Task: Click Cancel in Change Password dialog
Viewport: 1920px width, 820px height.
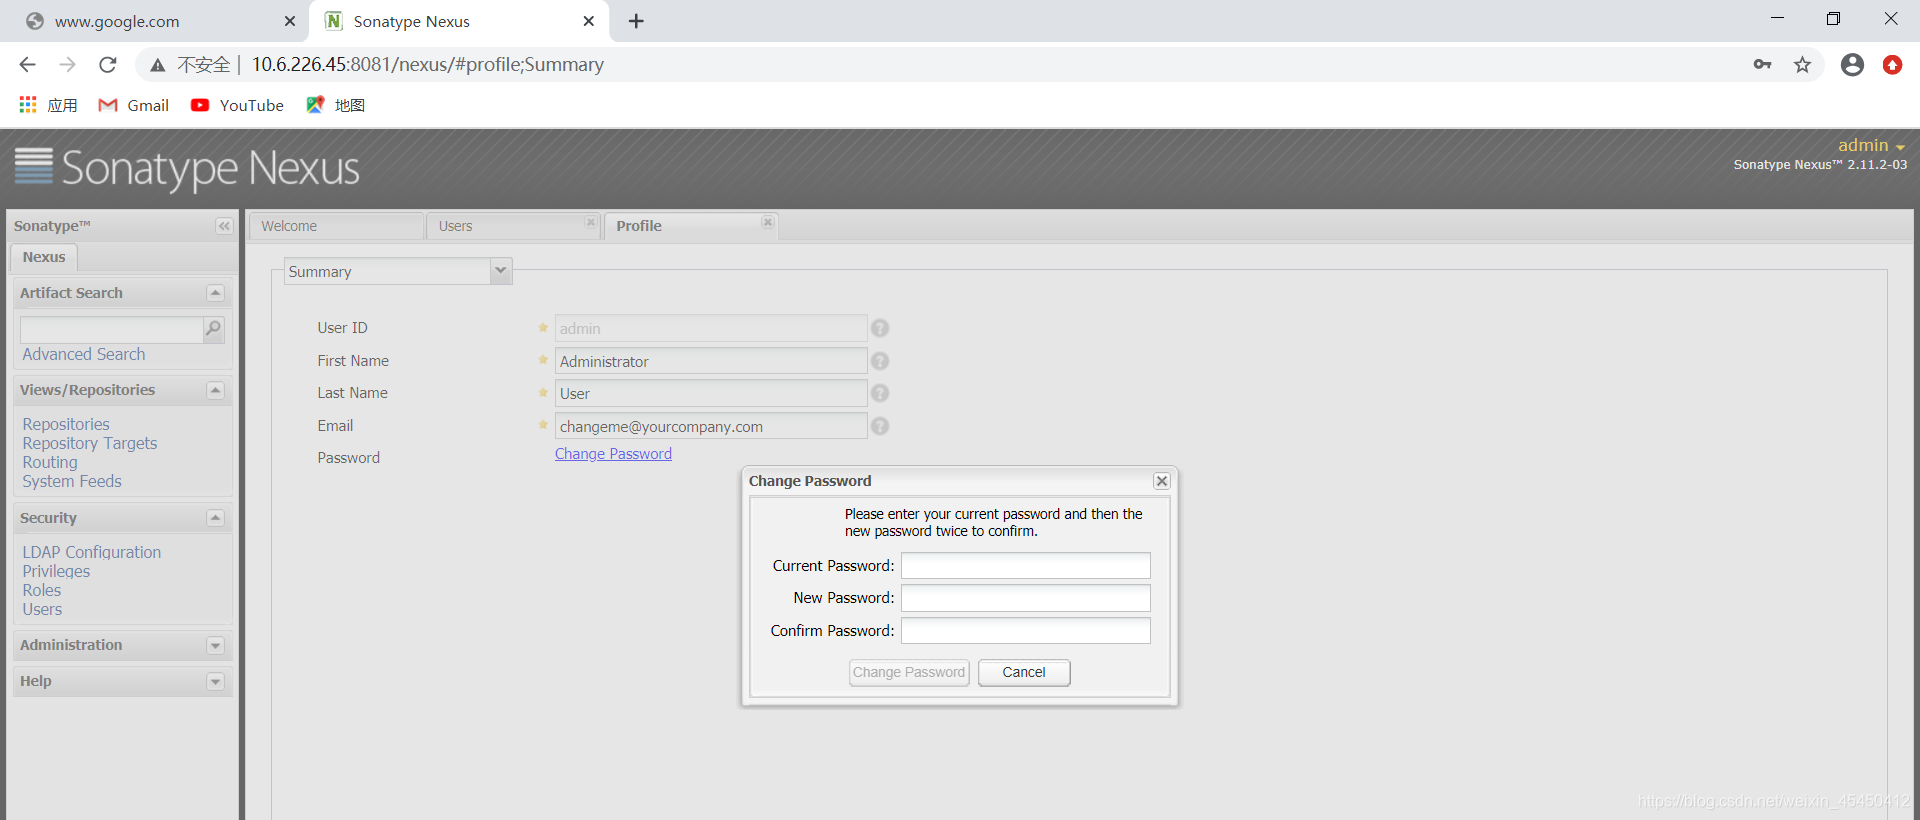Action: pyautogui.click(x=1024, y=673)
